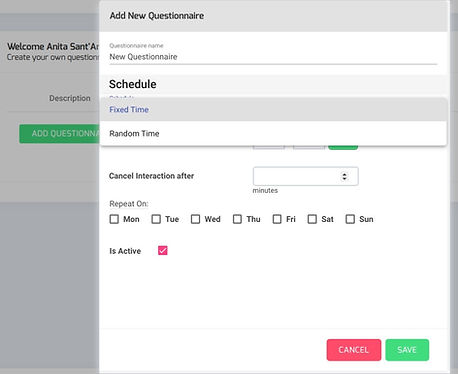Click the Repeat On label
Image resolution: width=458 pixels, height=374 pixels.
129,204
